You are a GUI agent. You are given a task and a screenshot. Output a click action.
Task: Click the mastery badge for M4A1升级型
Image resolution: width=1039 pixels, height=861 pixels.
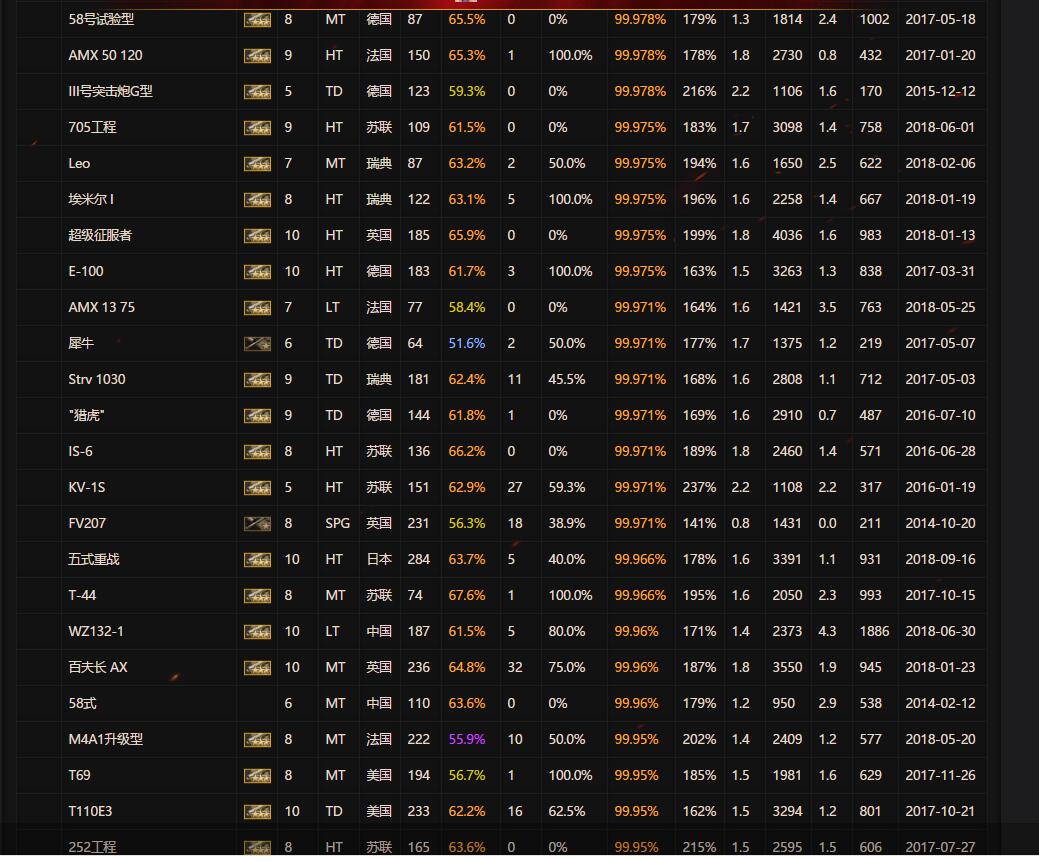coord(257,740)
